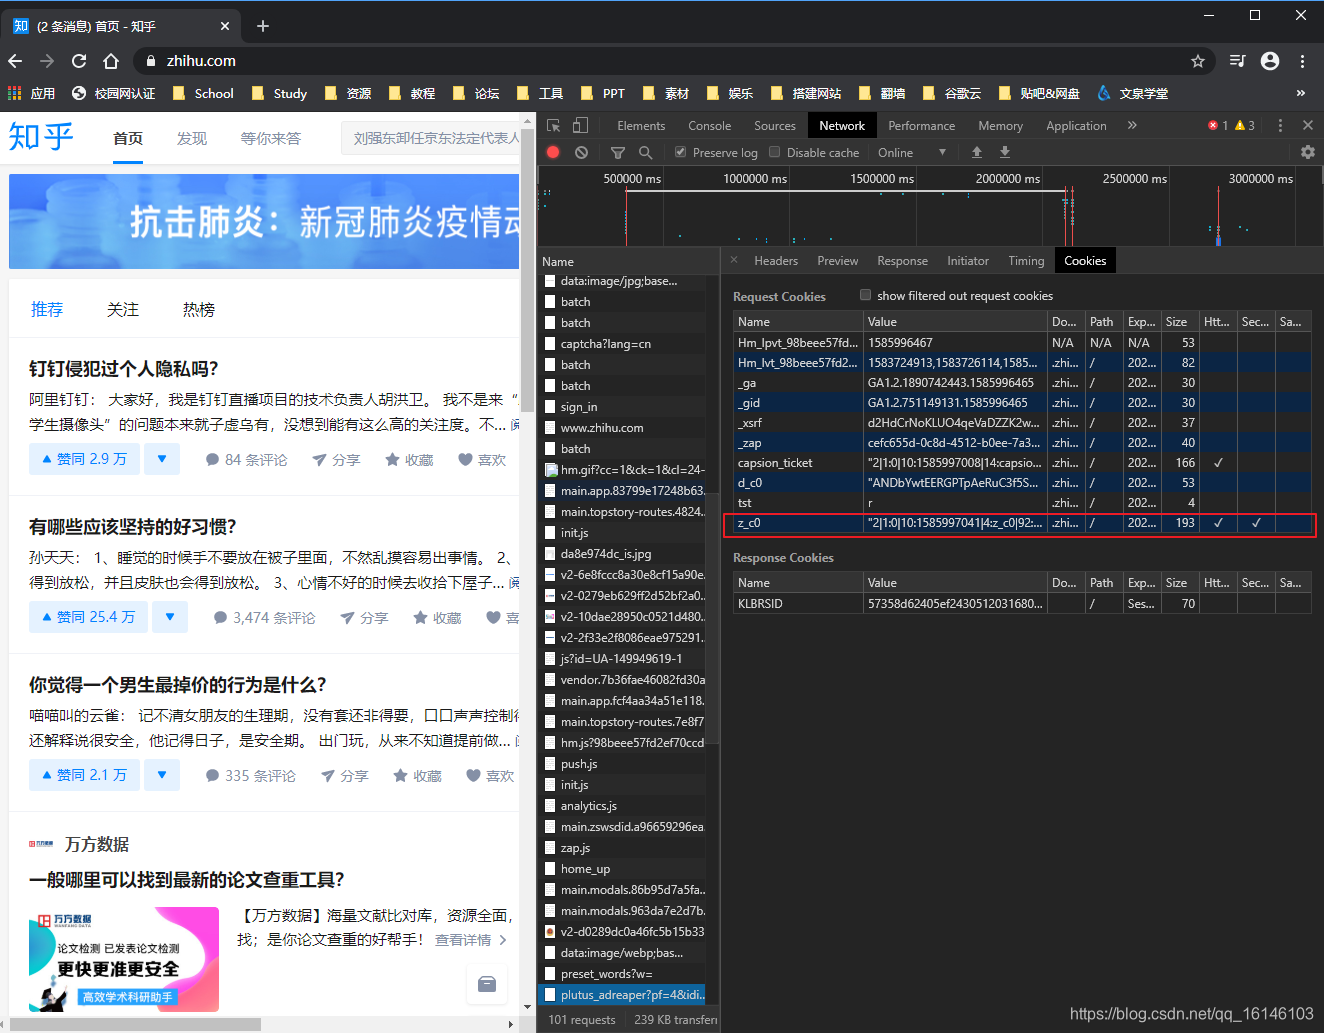Switch to the Sources tab
This screenshot has height=1033, width=1324.
point(775,125)
